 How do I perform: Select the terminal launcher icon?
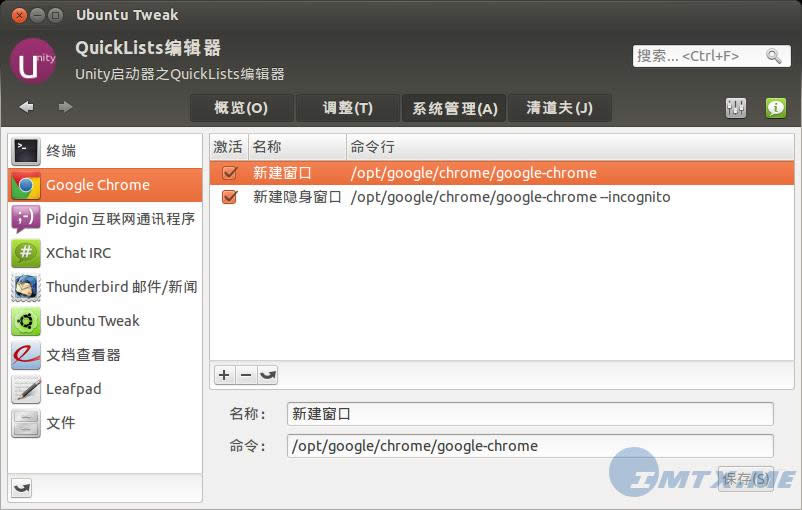pyautogui.click(x=26, y=151)
